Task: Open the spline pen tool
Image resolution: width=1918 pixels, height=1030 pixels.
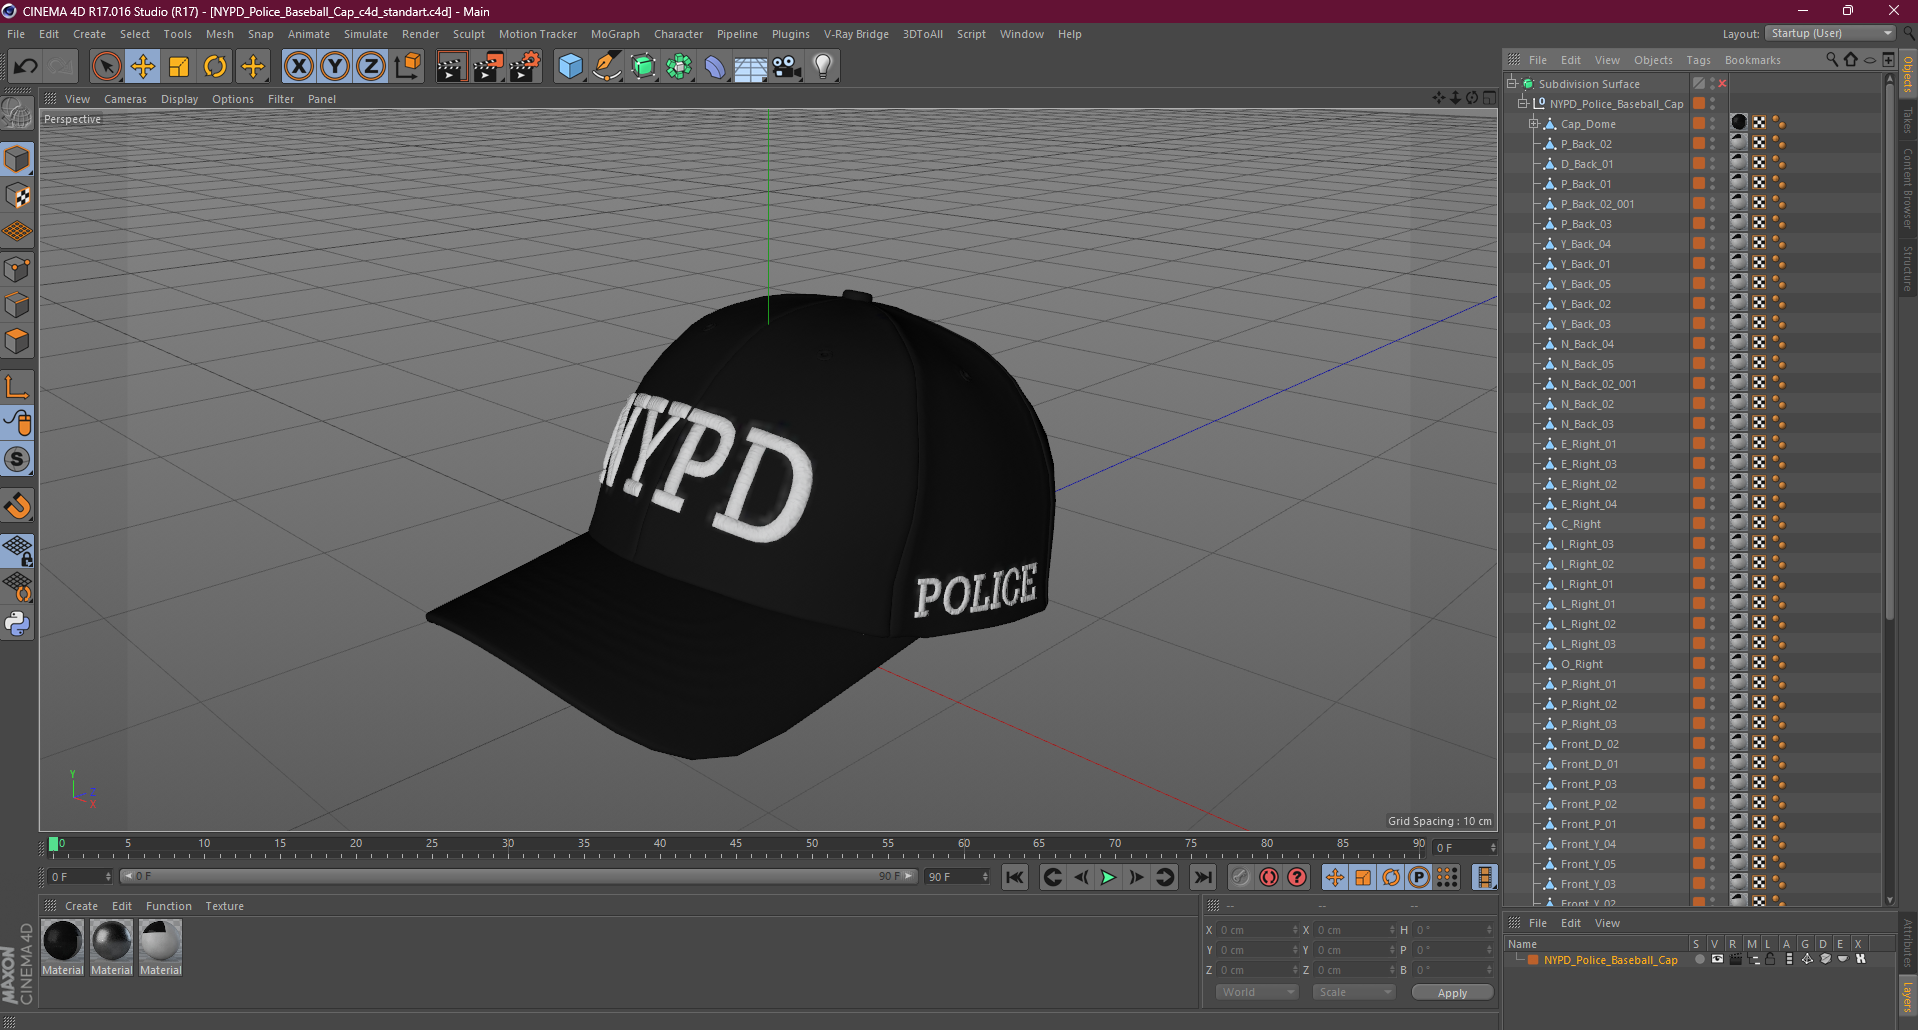Action: (x=607, y=67)
